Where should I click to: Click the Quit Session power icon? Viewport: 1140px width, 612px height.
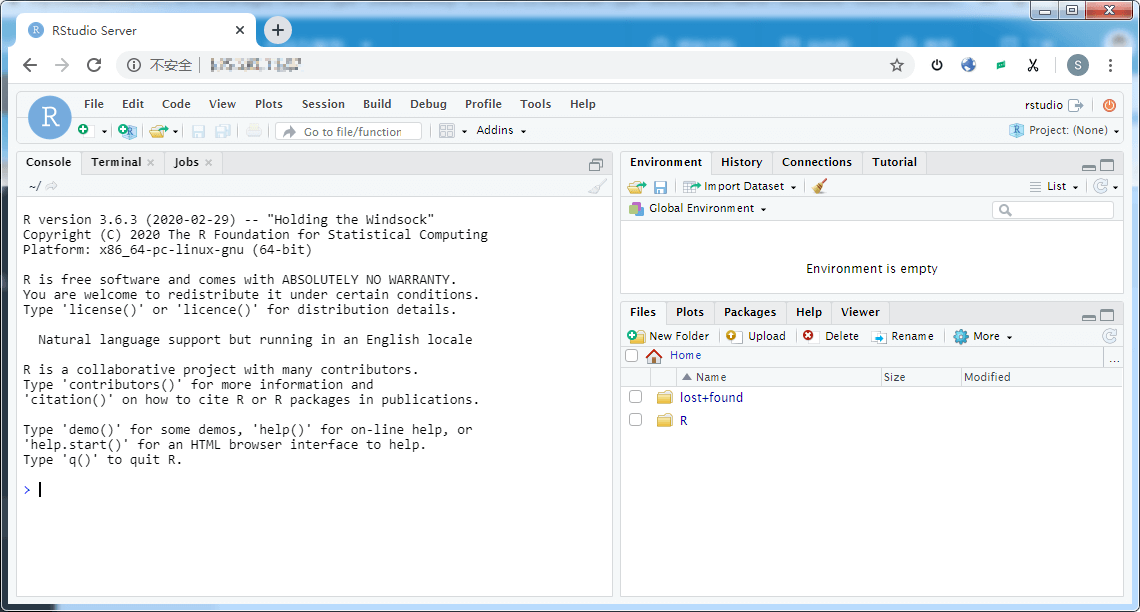[1109, 105]
